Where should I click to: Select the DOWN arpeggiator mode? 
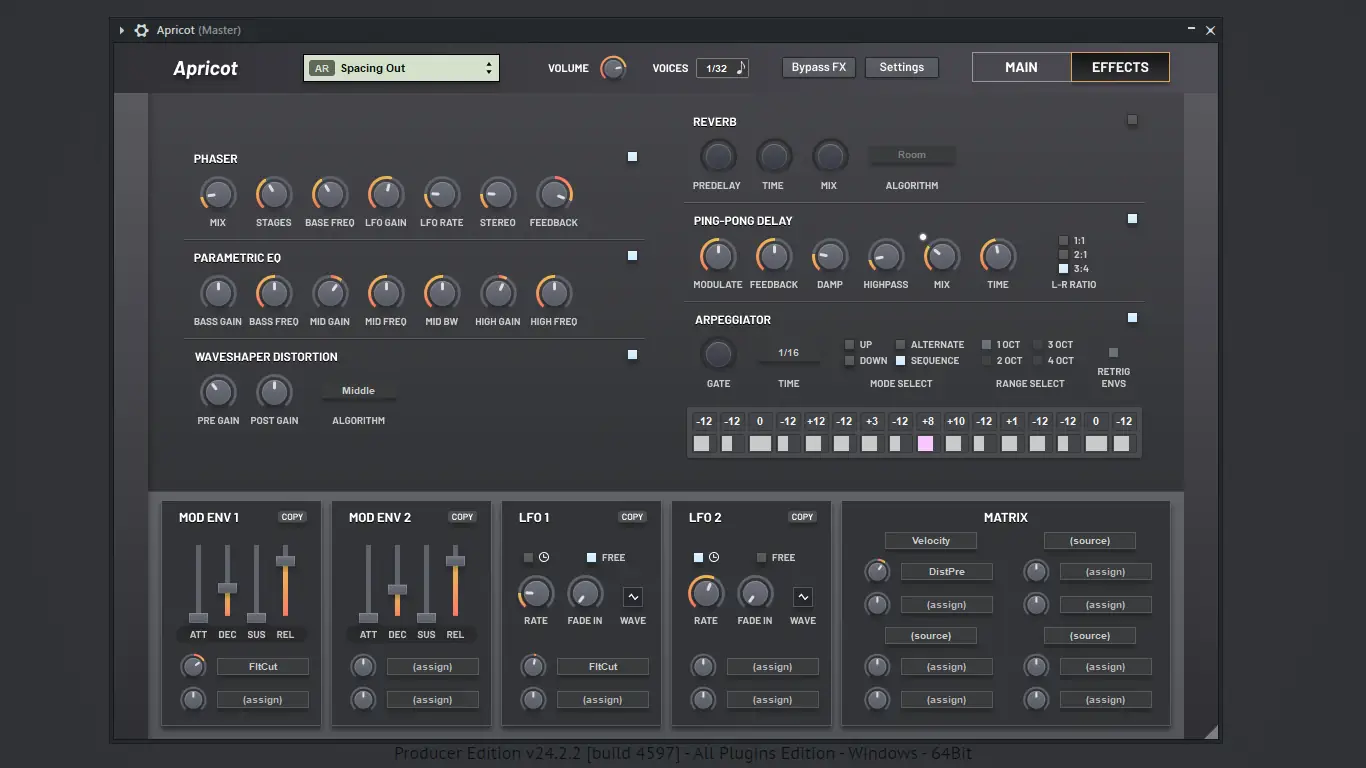coord(849,361)
